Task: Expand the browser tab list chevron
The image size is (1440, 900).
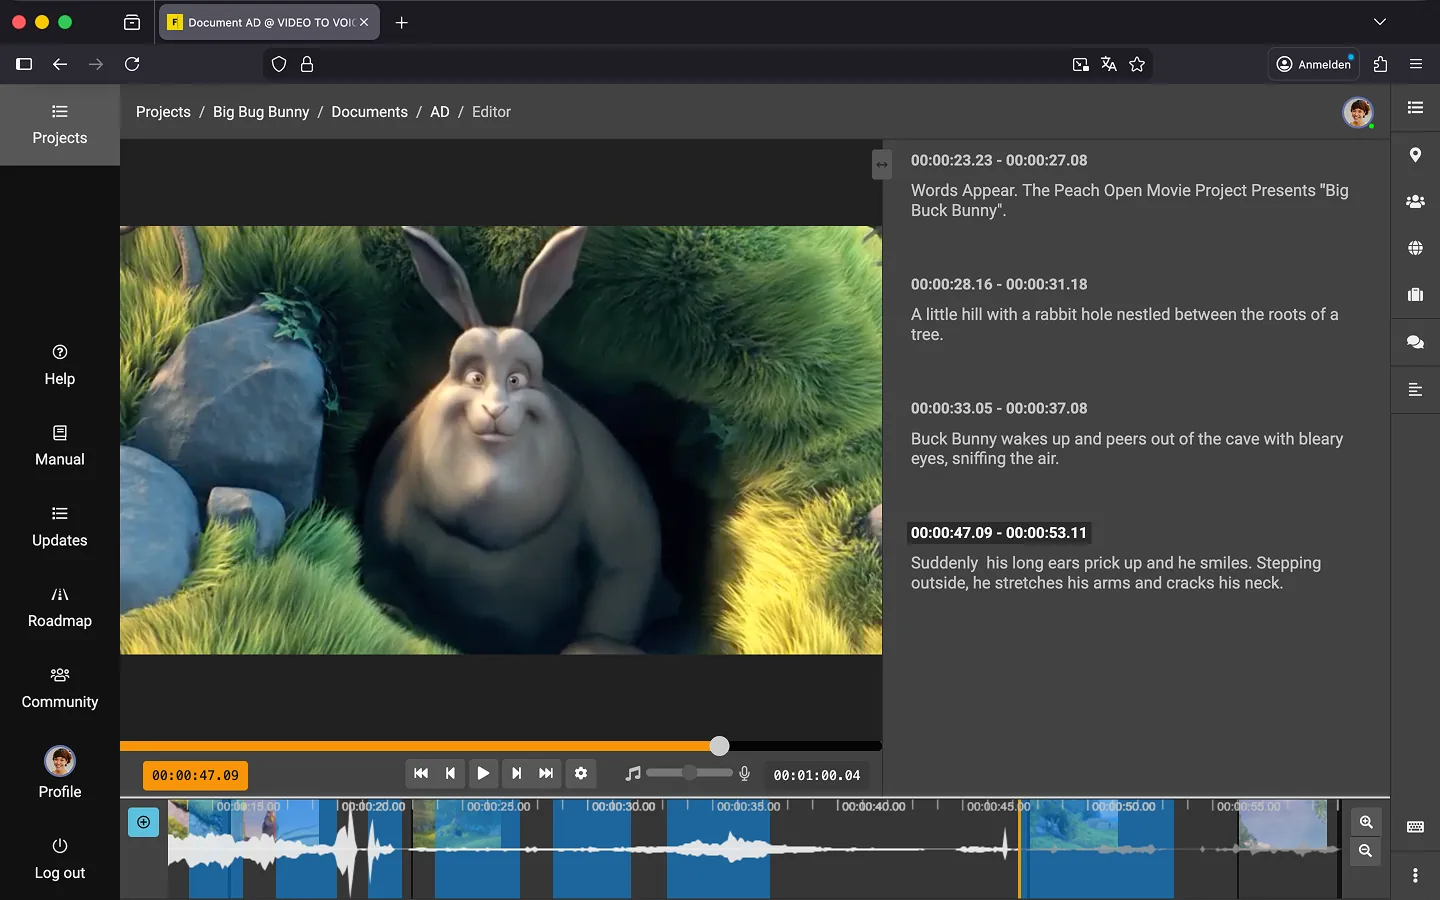Action: (x=1380, y=22)
